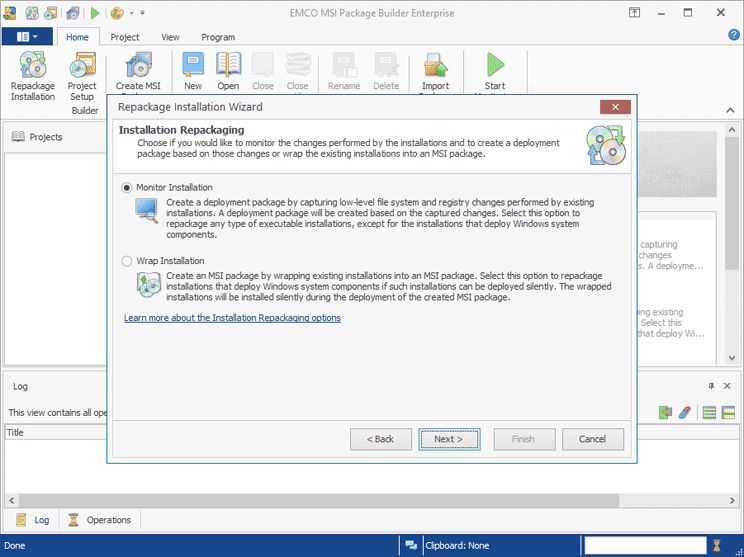Click the Import ribbon icon

click(x=435, y=65)
